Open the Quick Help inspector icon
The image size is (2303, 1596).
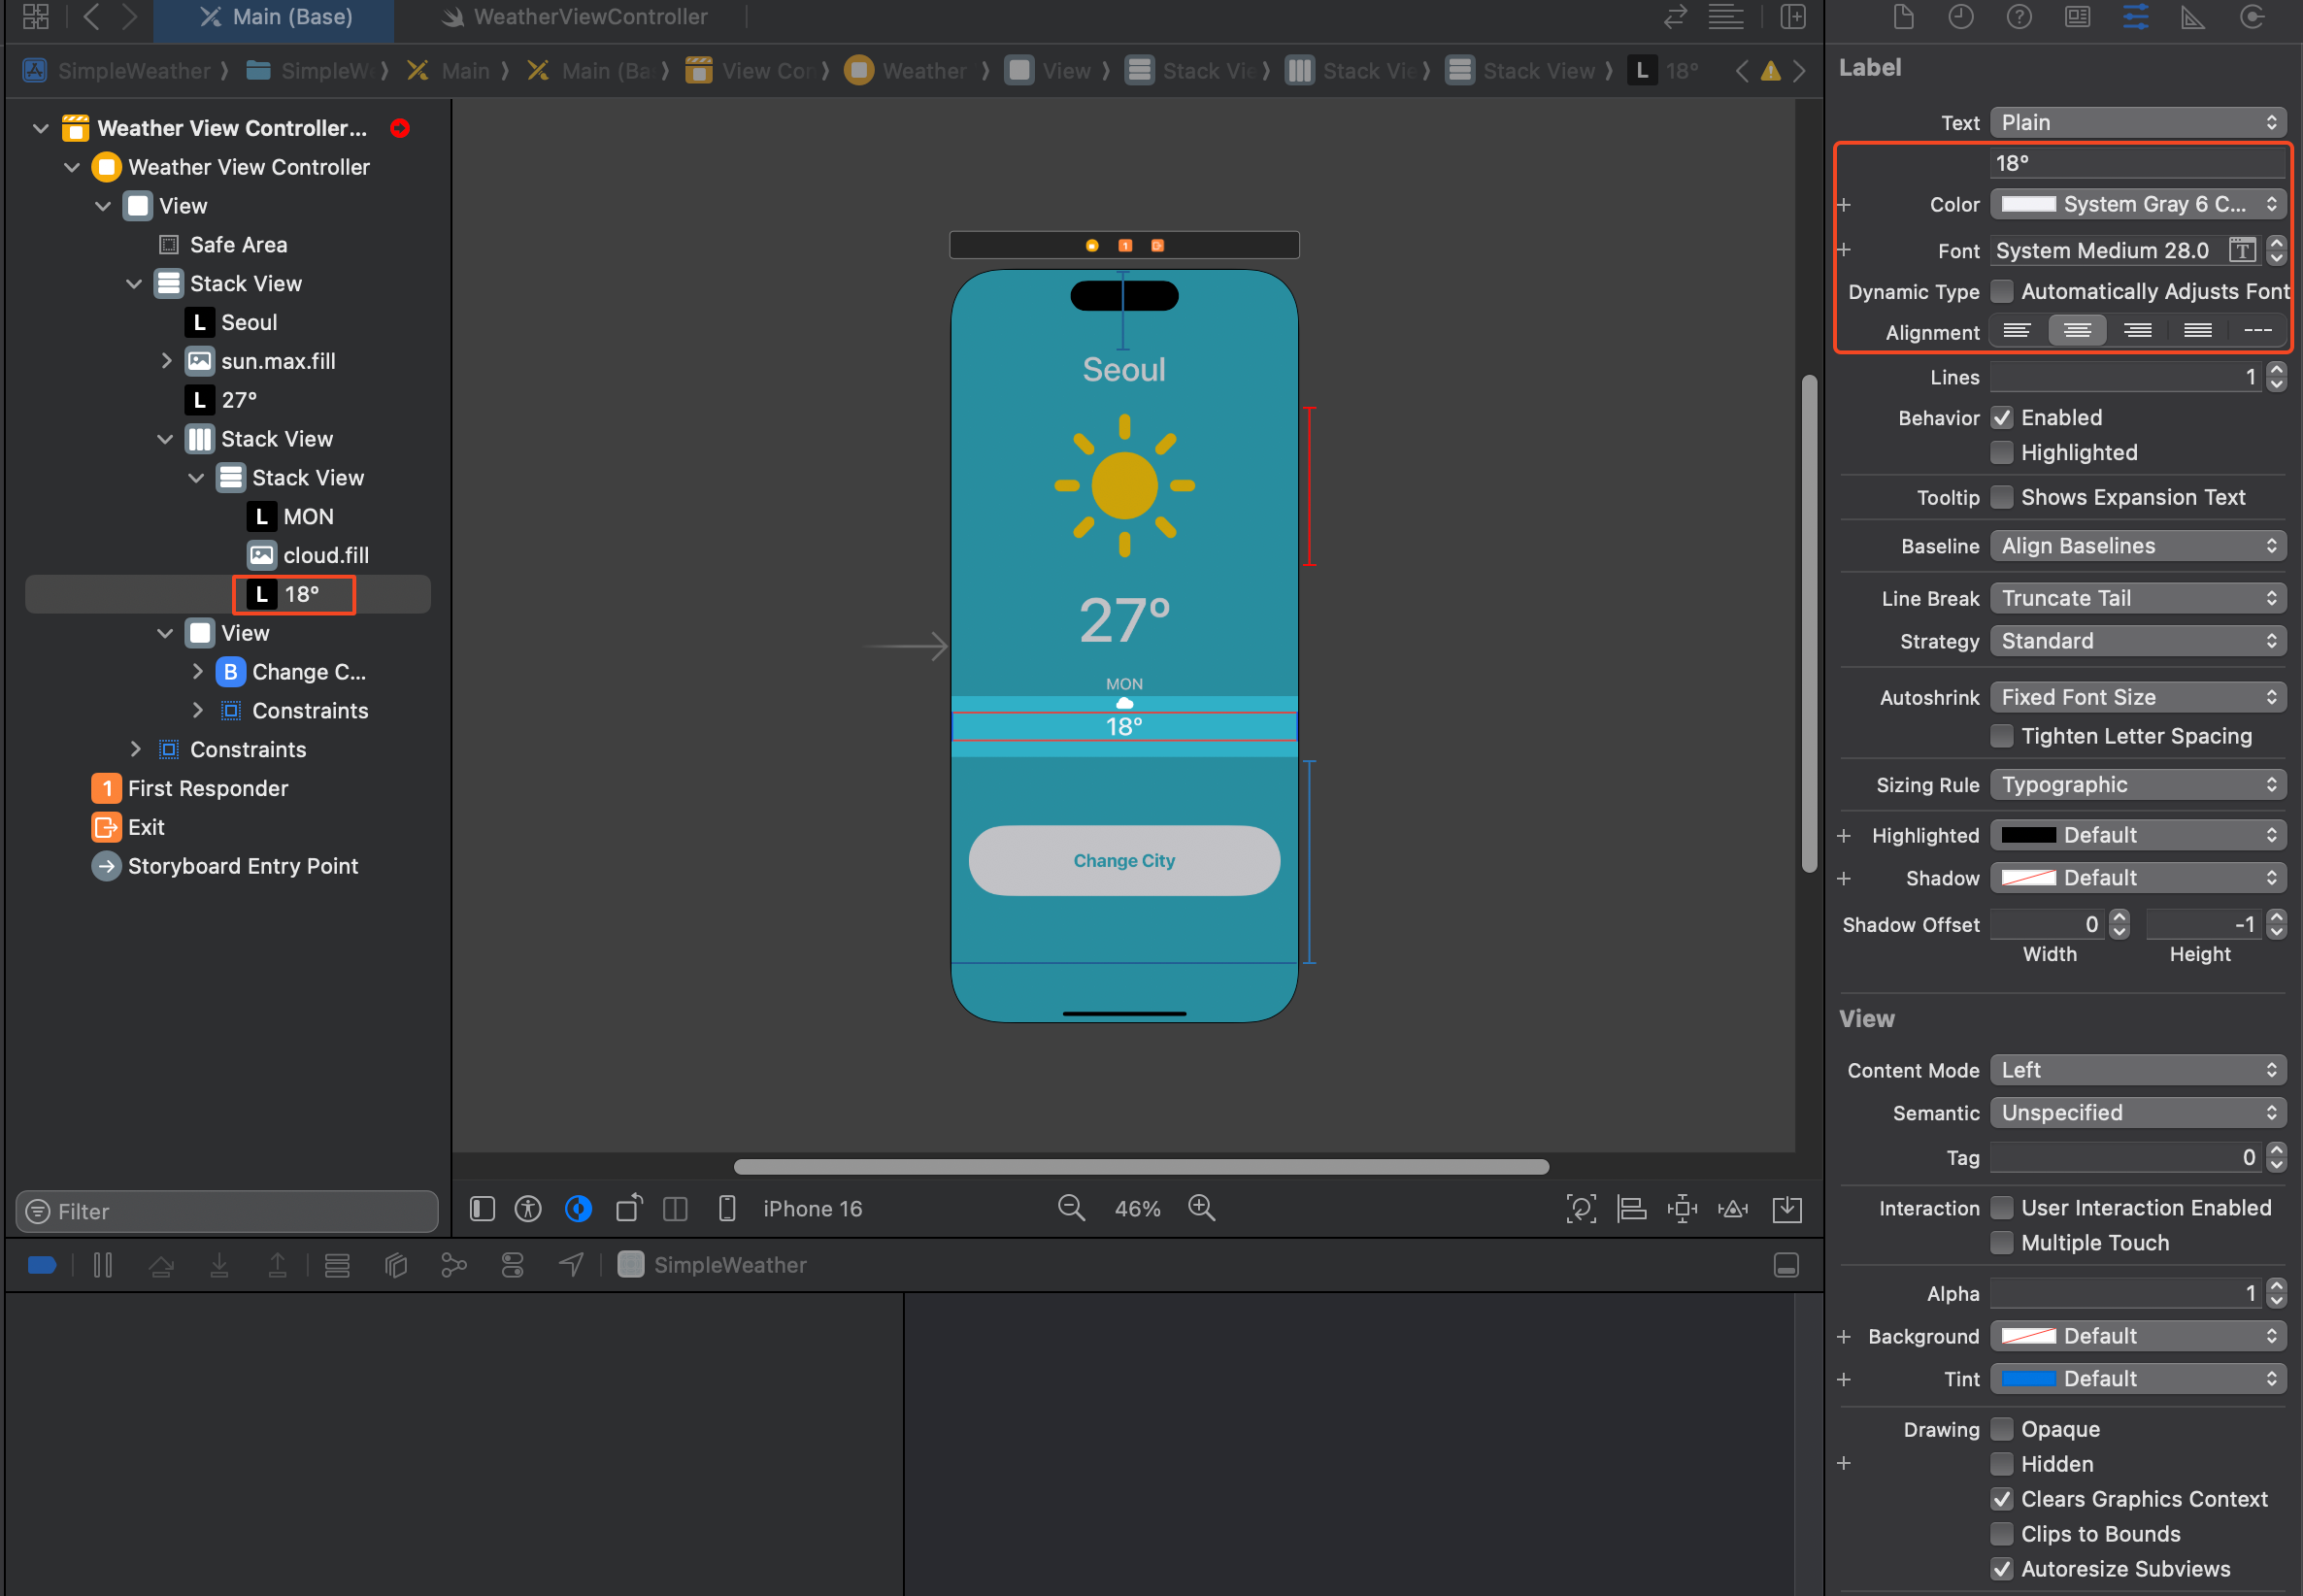coord(2019,17)
